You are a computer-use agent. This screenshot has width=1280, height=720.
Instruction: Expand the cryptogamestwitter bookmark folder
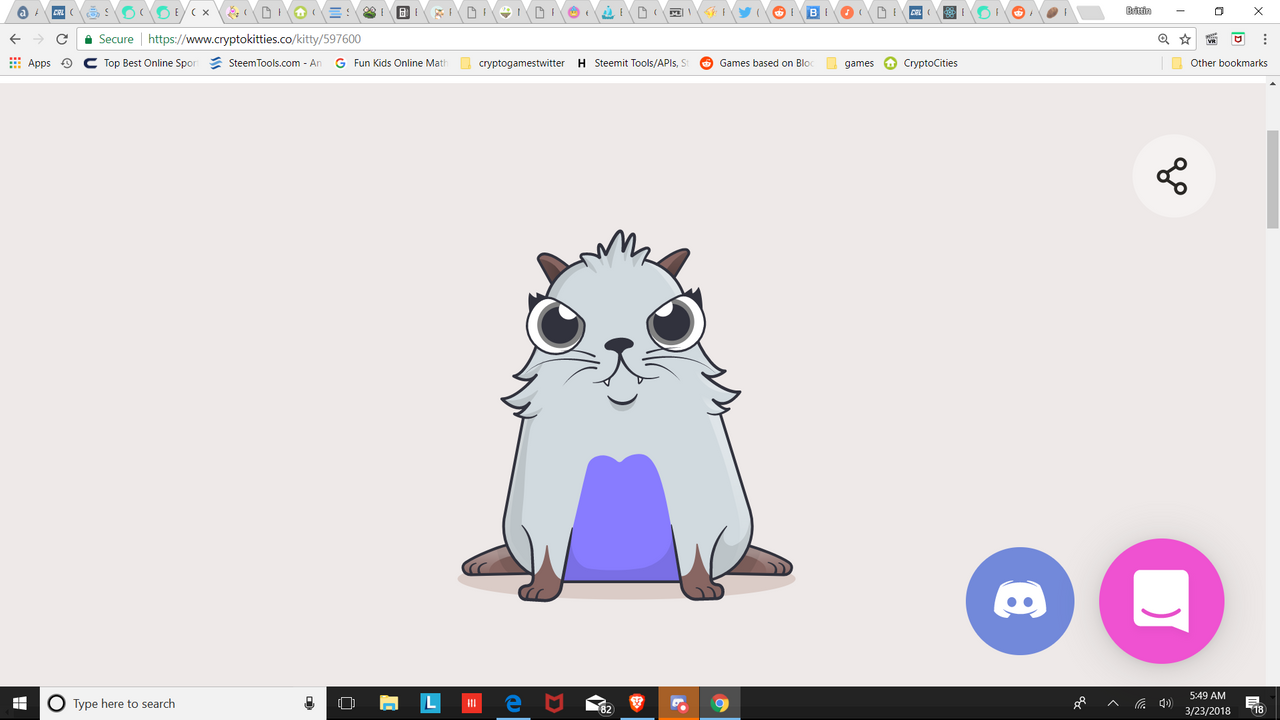tap(512, 63)
